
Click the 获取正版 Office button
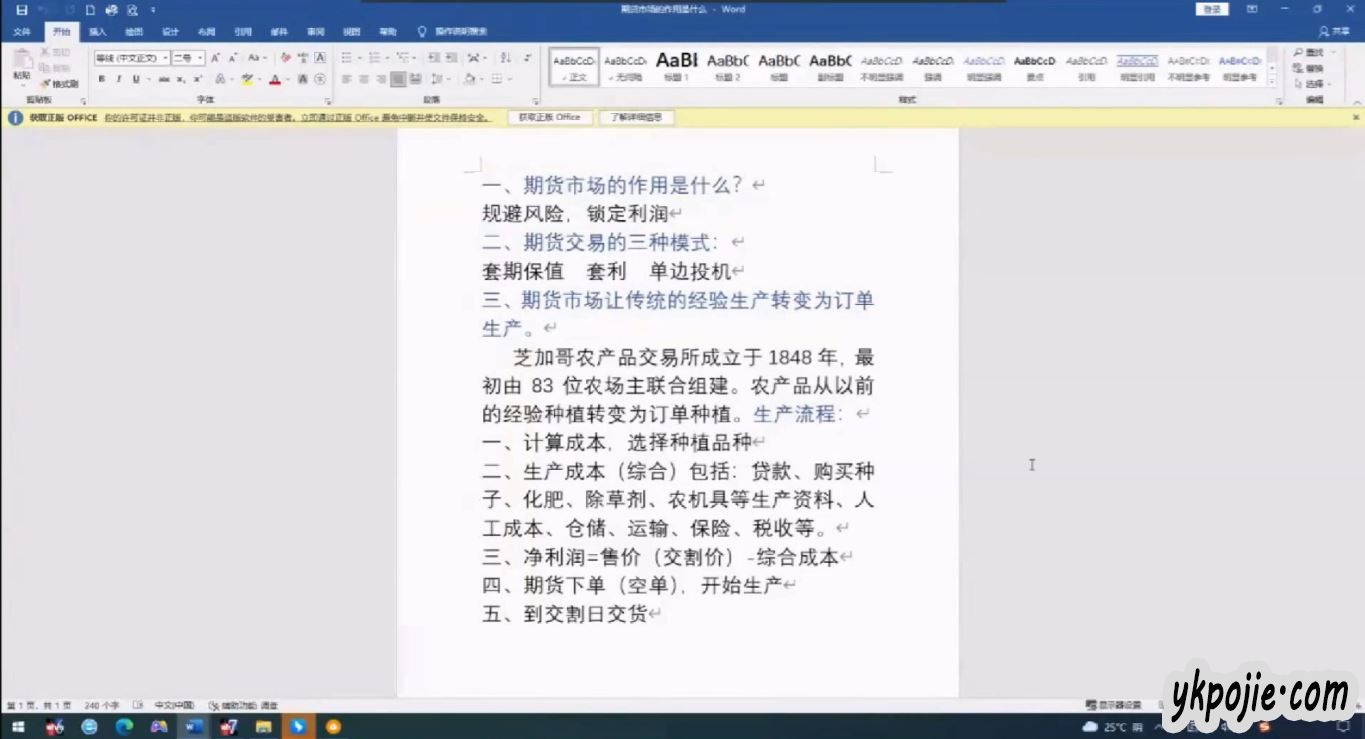(549, 117)
